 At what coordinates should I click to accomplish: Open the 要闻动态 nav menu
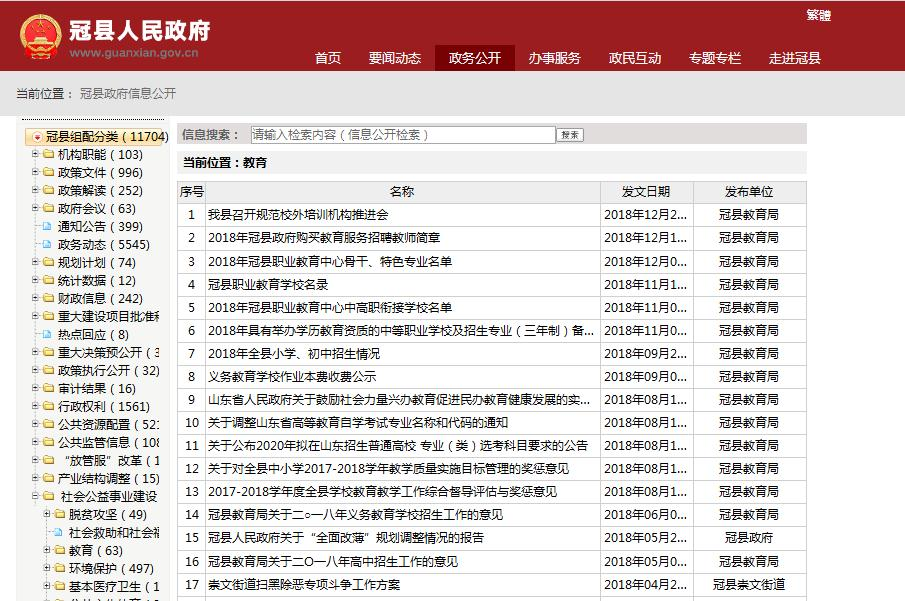pyautogui.click(x=395, y=58)
